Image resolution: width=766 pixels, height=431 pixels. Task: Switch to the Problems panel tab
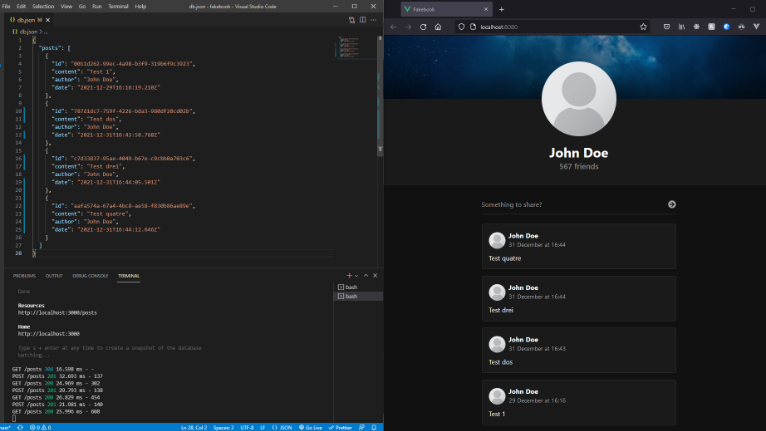tap(24, 276)
